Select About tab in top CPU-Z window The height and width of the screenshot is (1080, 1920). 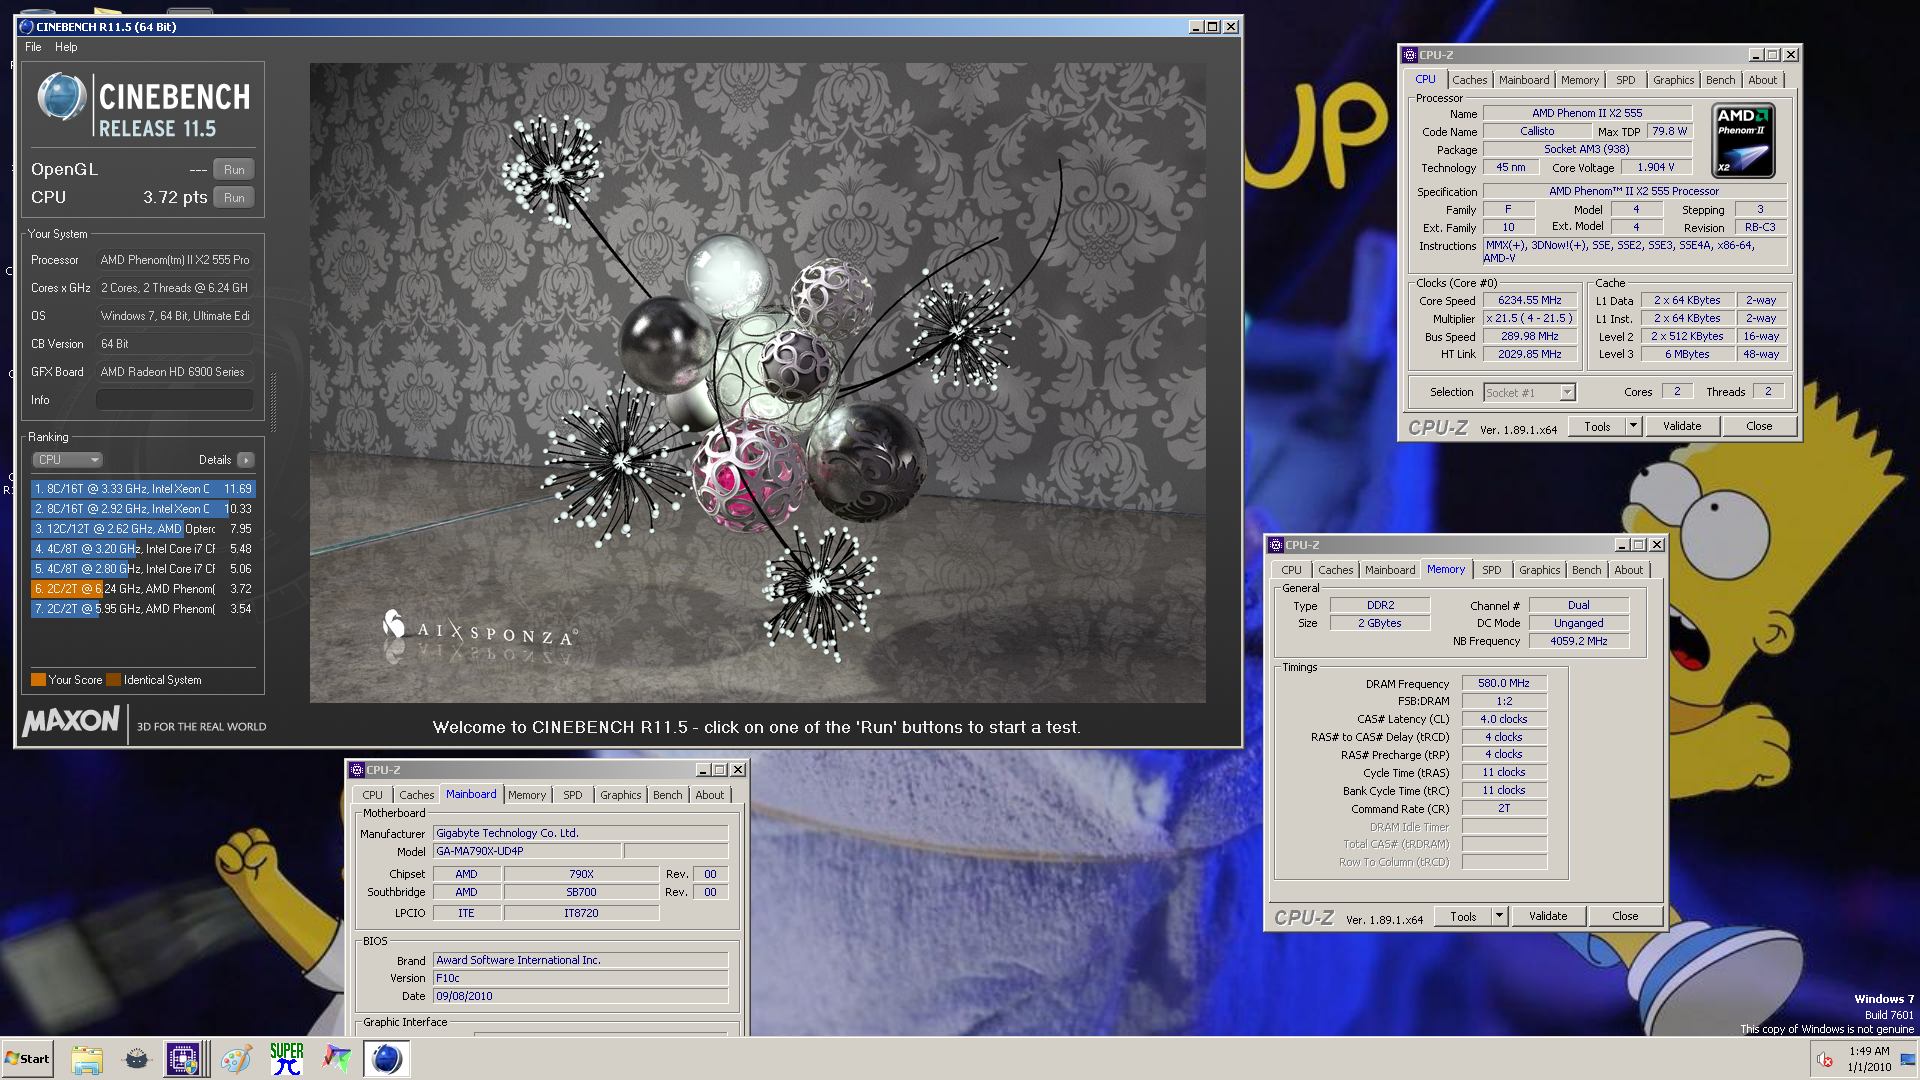click(1763, 80)
